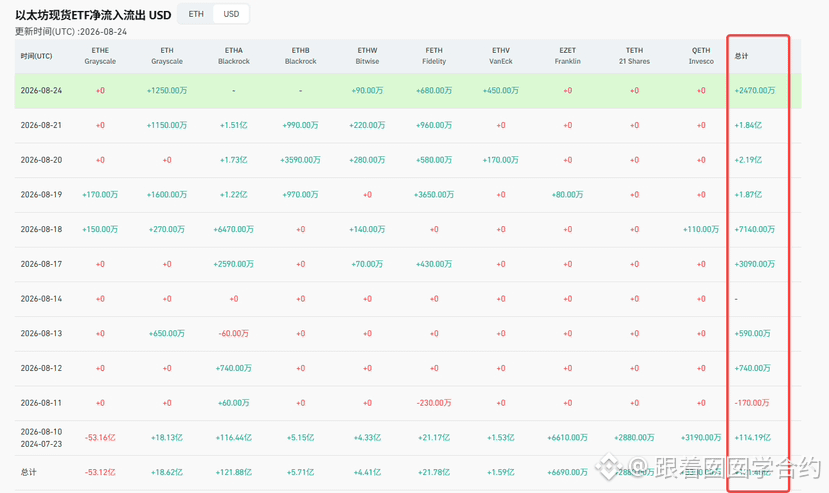Select the ETHA Blackrock column header
829x493 pixels.
(234, 56)
